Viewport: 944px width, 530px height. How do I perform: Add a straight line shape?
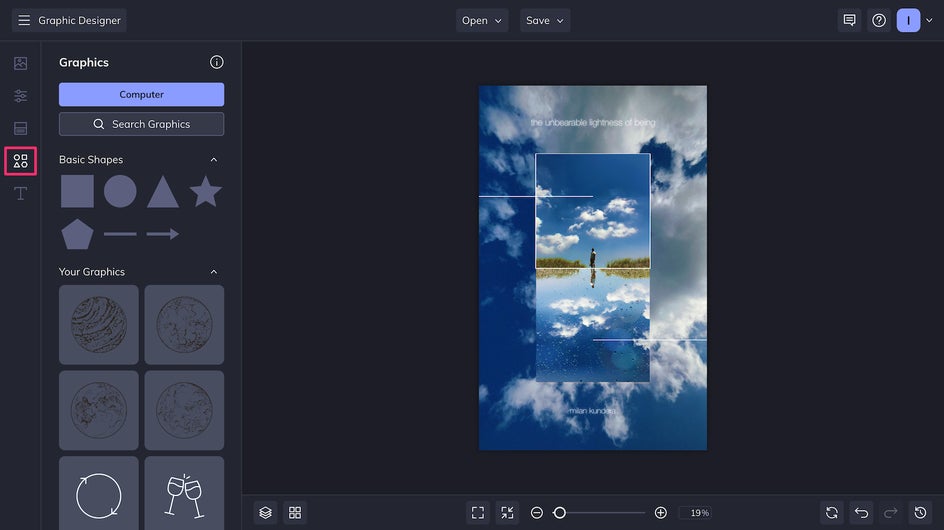pos(120,234)
